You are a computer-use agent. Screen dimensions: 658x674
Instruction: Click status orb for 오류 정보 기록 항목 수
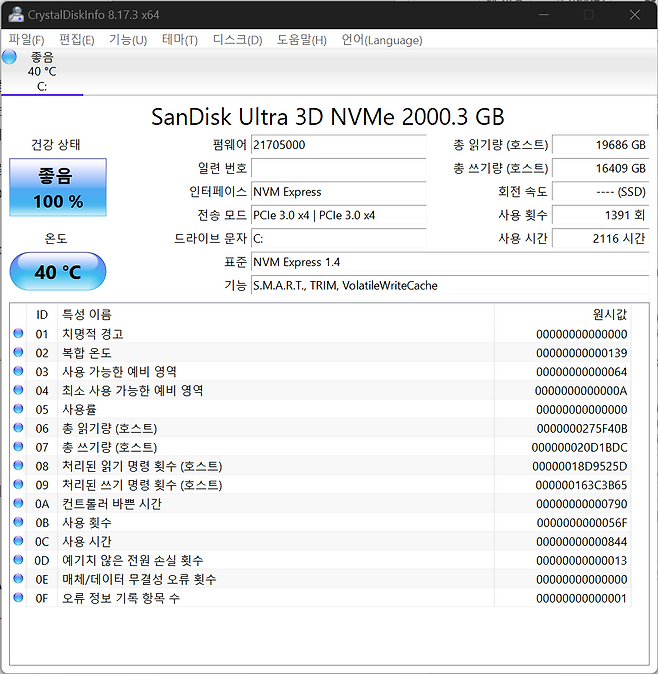pos(18,598)
